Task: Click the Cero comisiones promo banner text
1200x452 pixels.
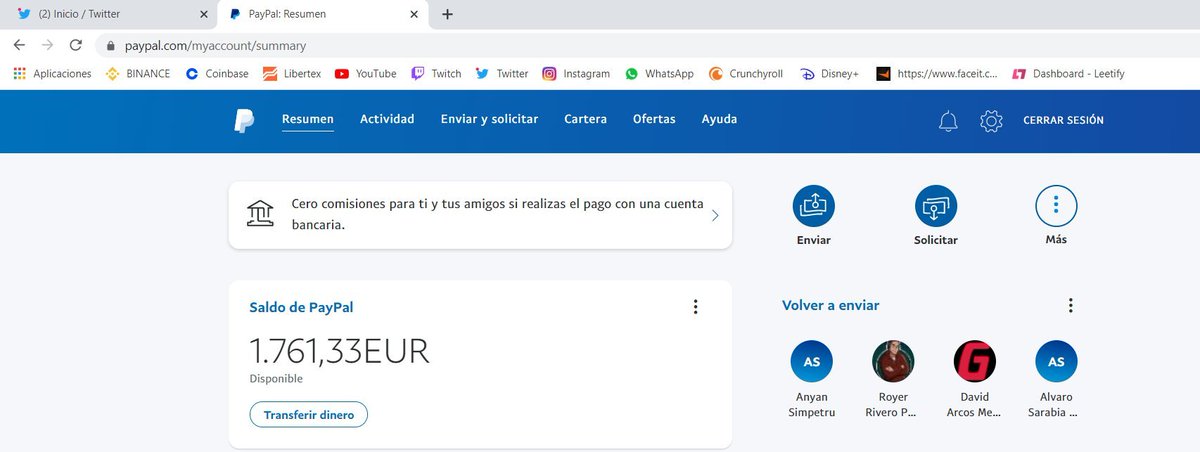Action: pos(497,214)
